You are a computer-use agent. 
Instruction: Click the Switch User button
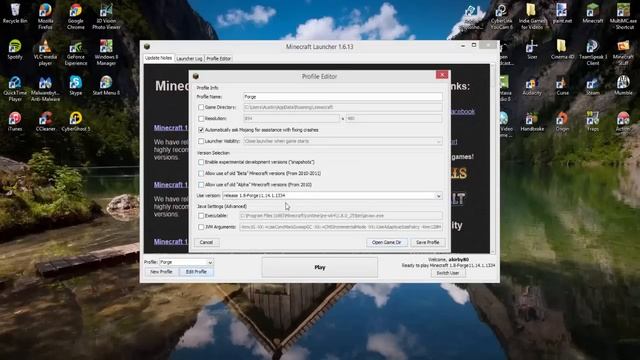click(x=448, y=273)
